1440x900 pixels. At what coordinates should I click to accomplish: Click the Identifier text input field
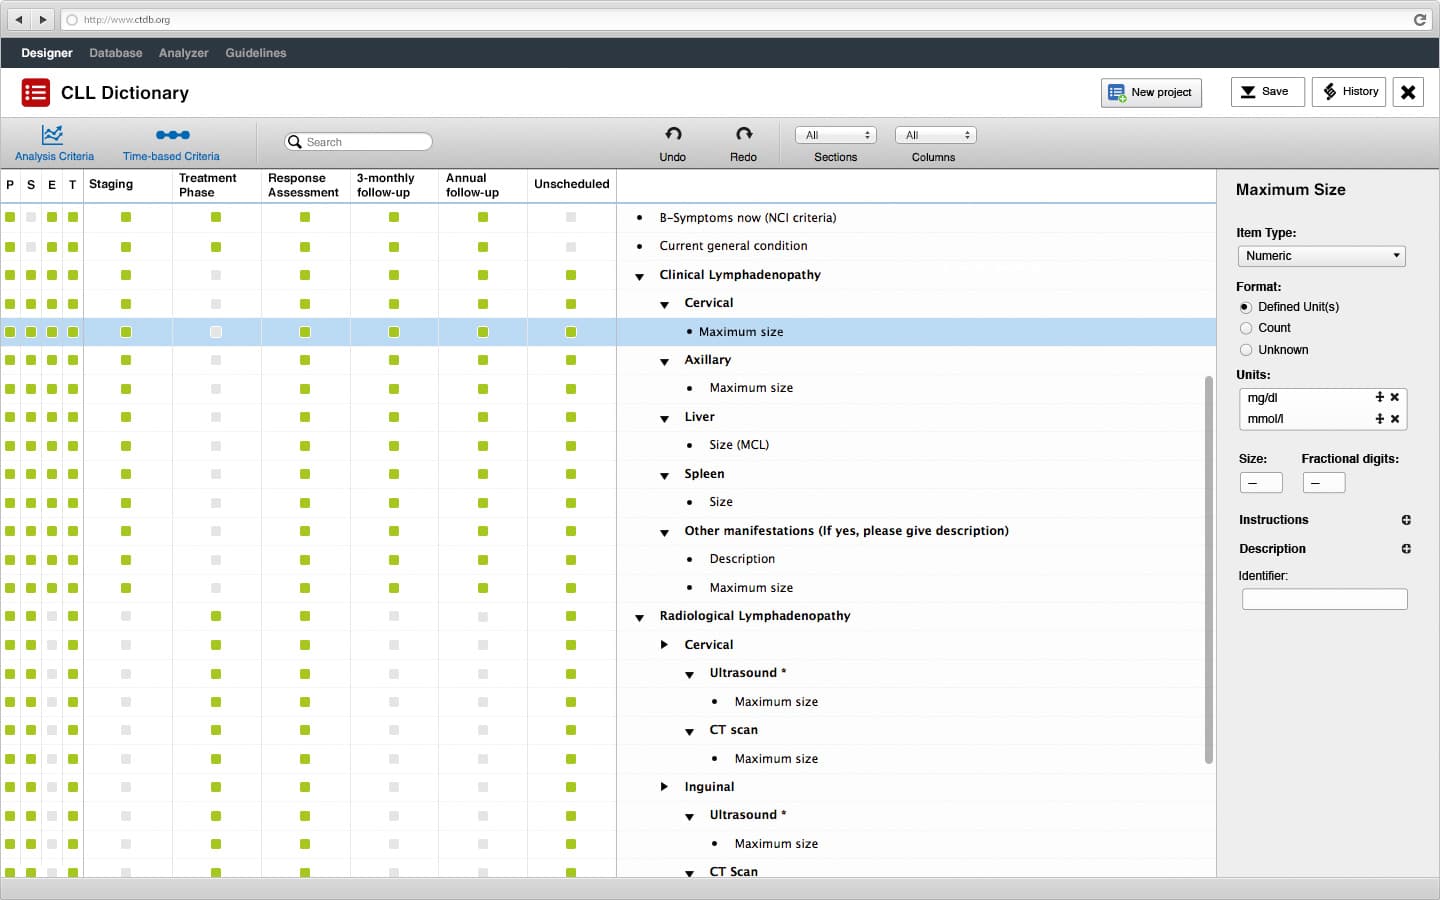point(1324,599)
